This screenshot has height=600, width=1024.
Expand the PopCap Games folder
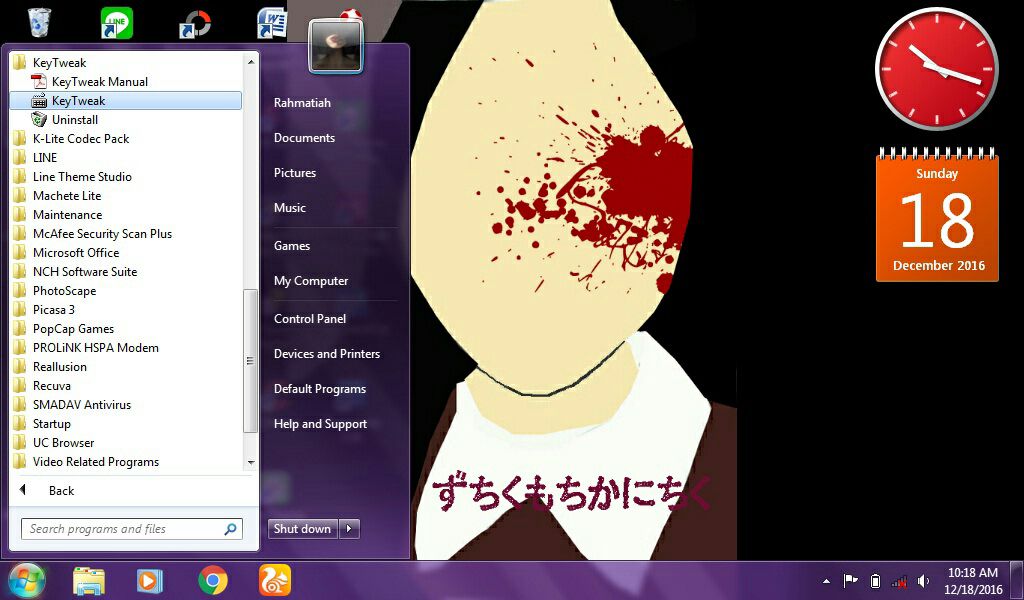point(73,328)
